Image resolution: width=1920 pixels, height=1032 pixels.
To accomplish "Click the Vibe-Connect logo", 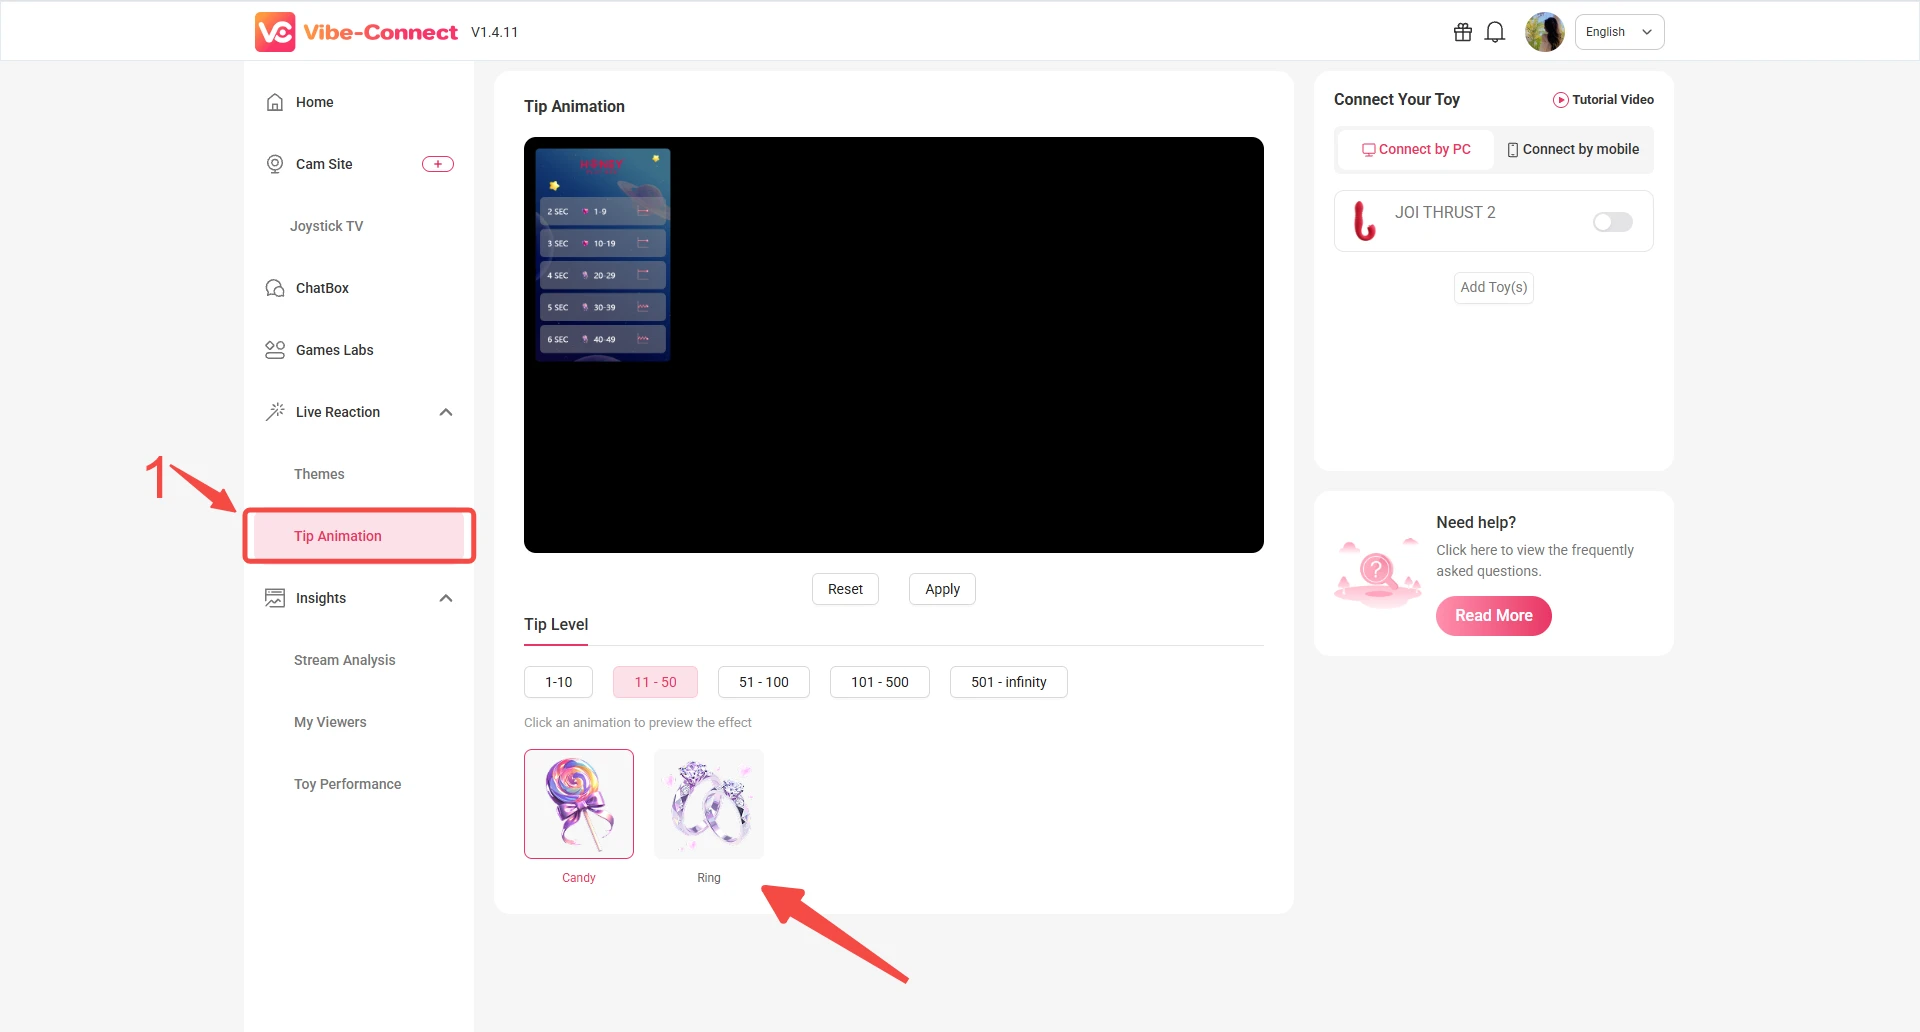I will tap(356, 32).
